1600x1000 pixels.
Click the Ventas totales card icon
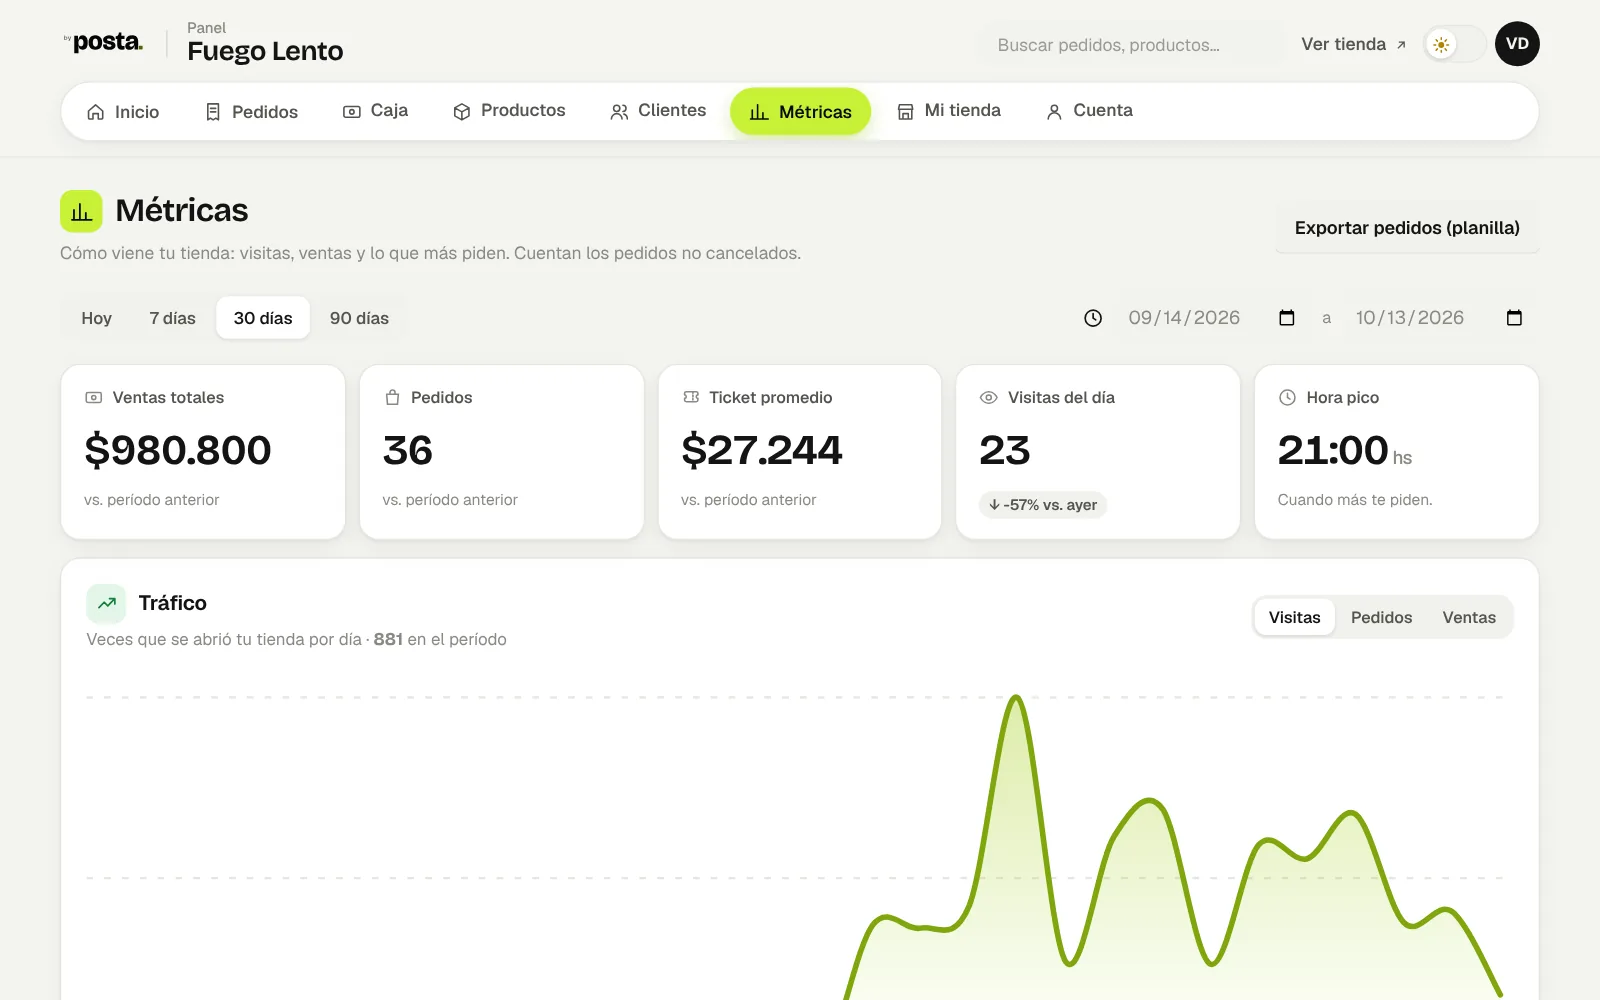(x=94, y=398)
